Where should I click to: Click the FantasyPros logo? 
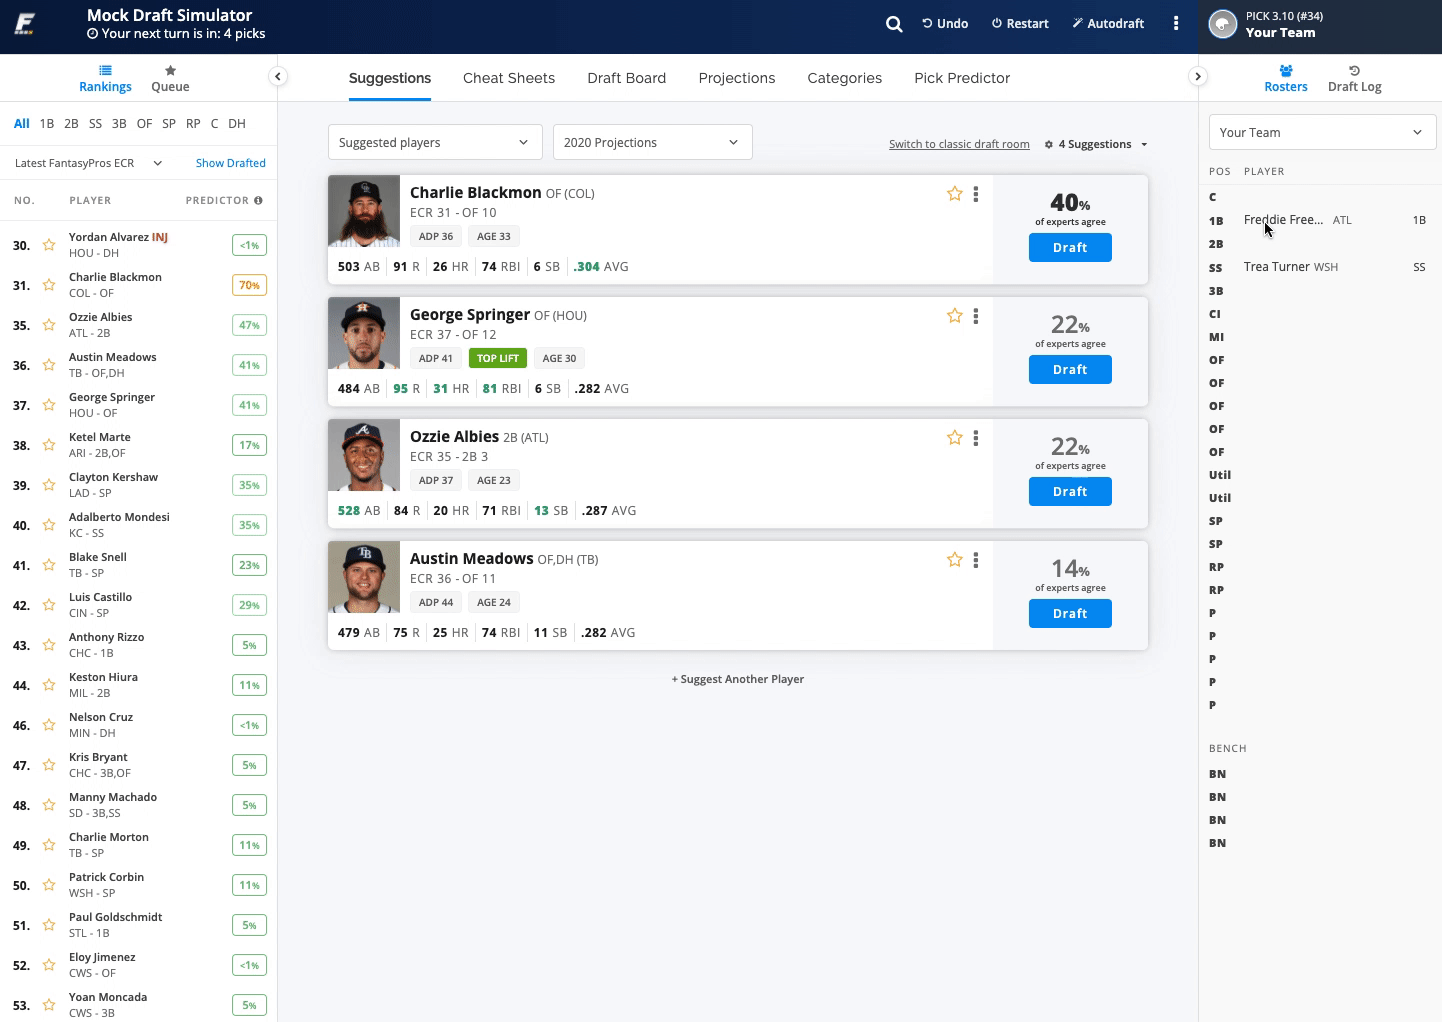pyautogui.click(x=25, y=24)
